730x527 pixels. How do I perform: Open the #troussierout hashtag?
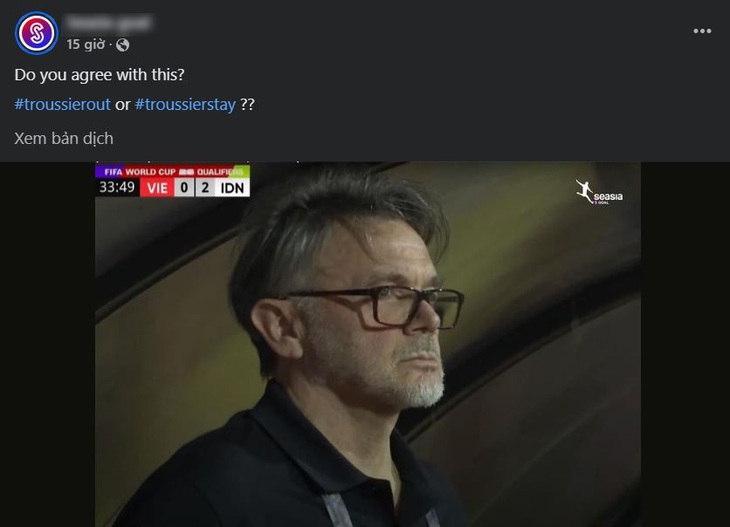click(63, 104)
